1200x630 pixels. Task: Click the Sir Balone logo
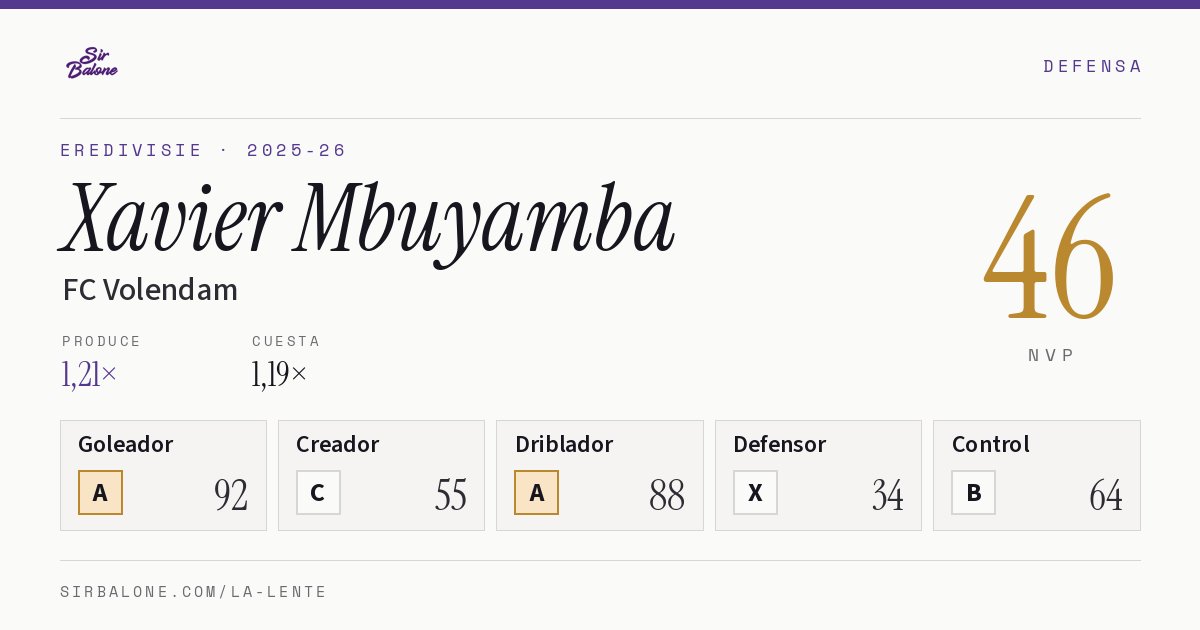point(92,63)
